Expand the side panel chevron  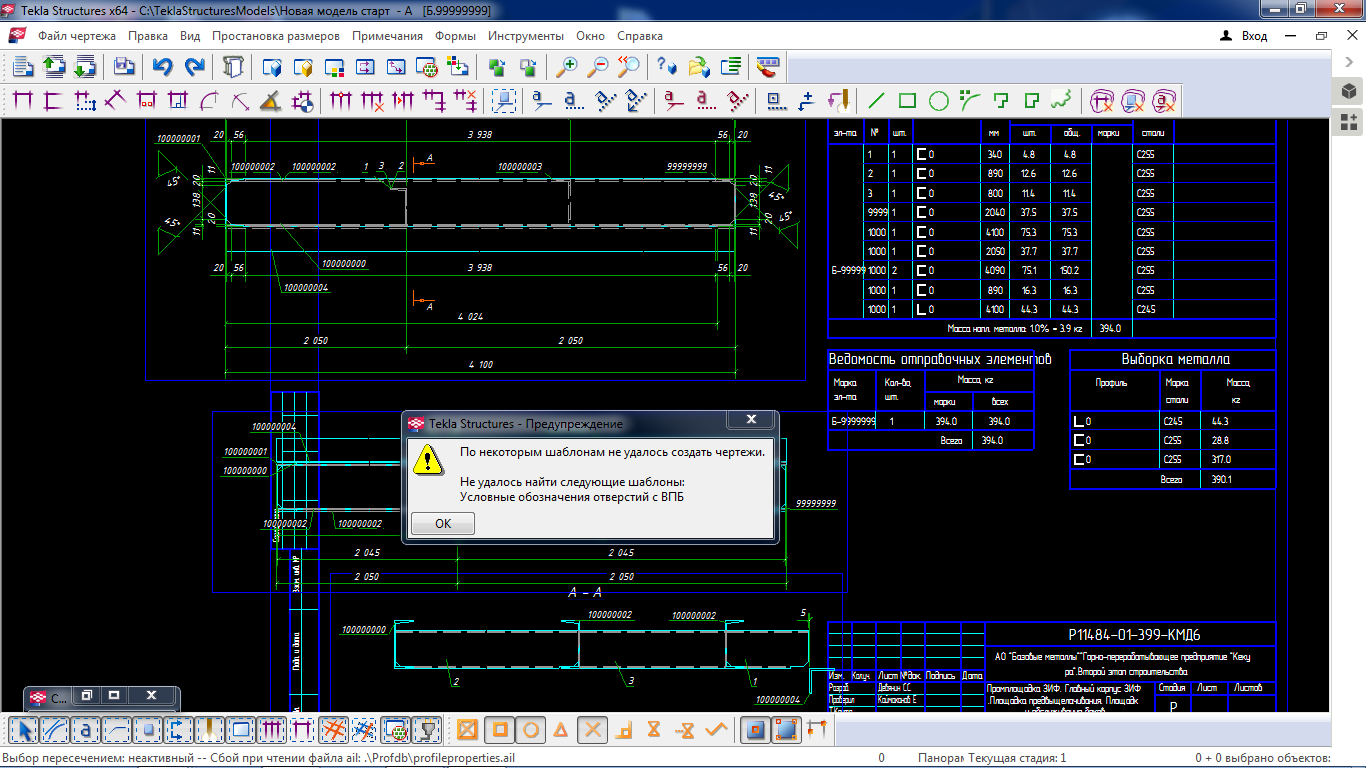point(1349,61)
